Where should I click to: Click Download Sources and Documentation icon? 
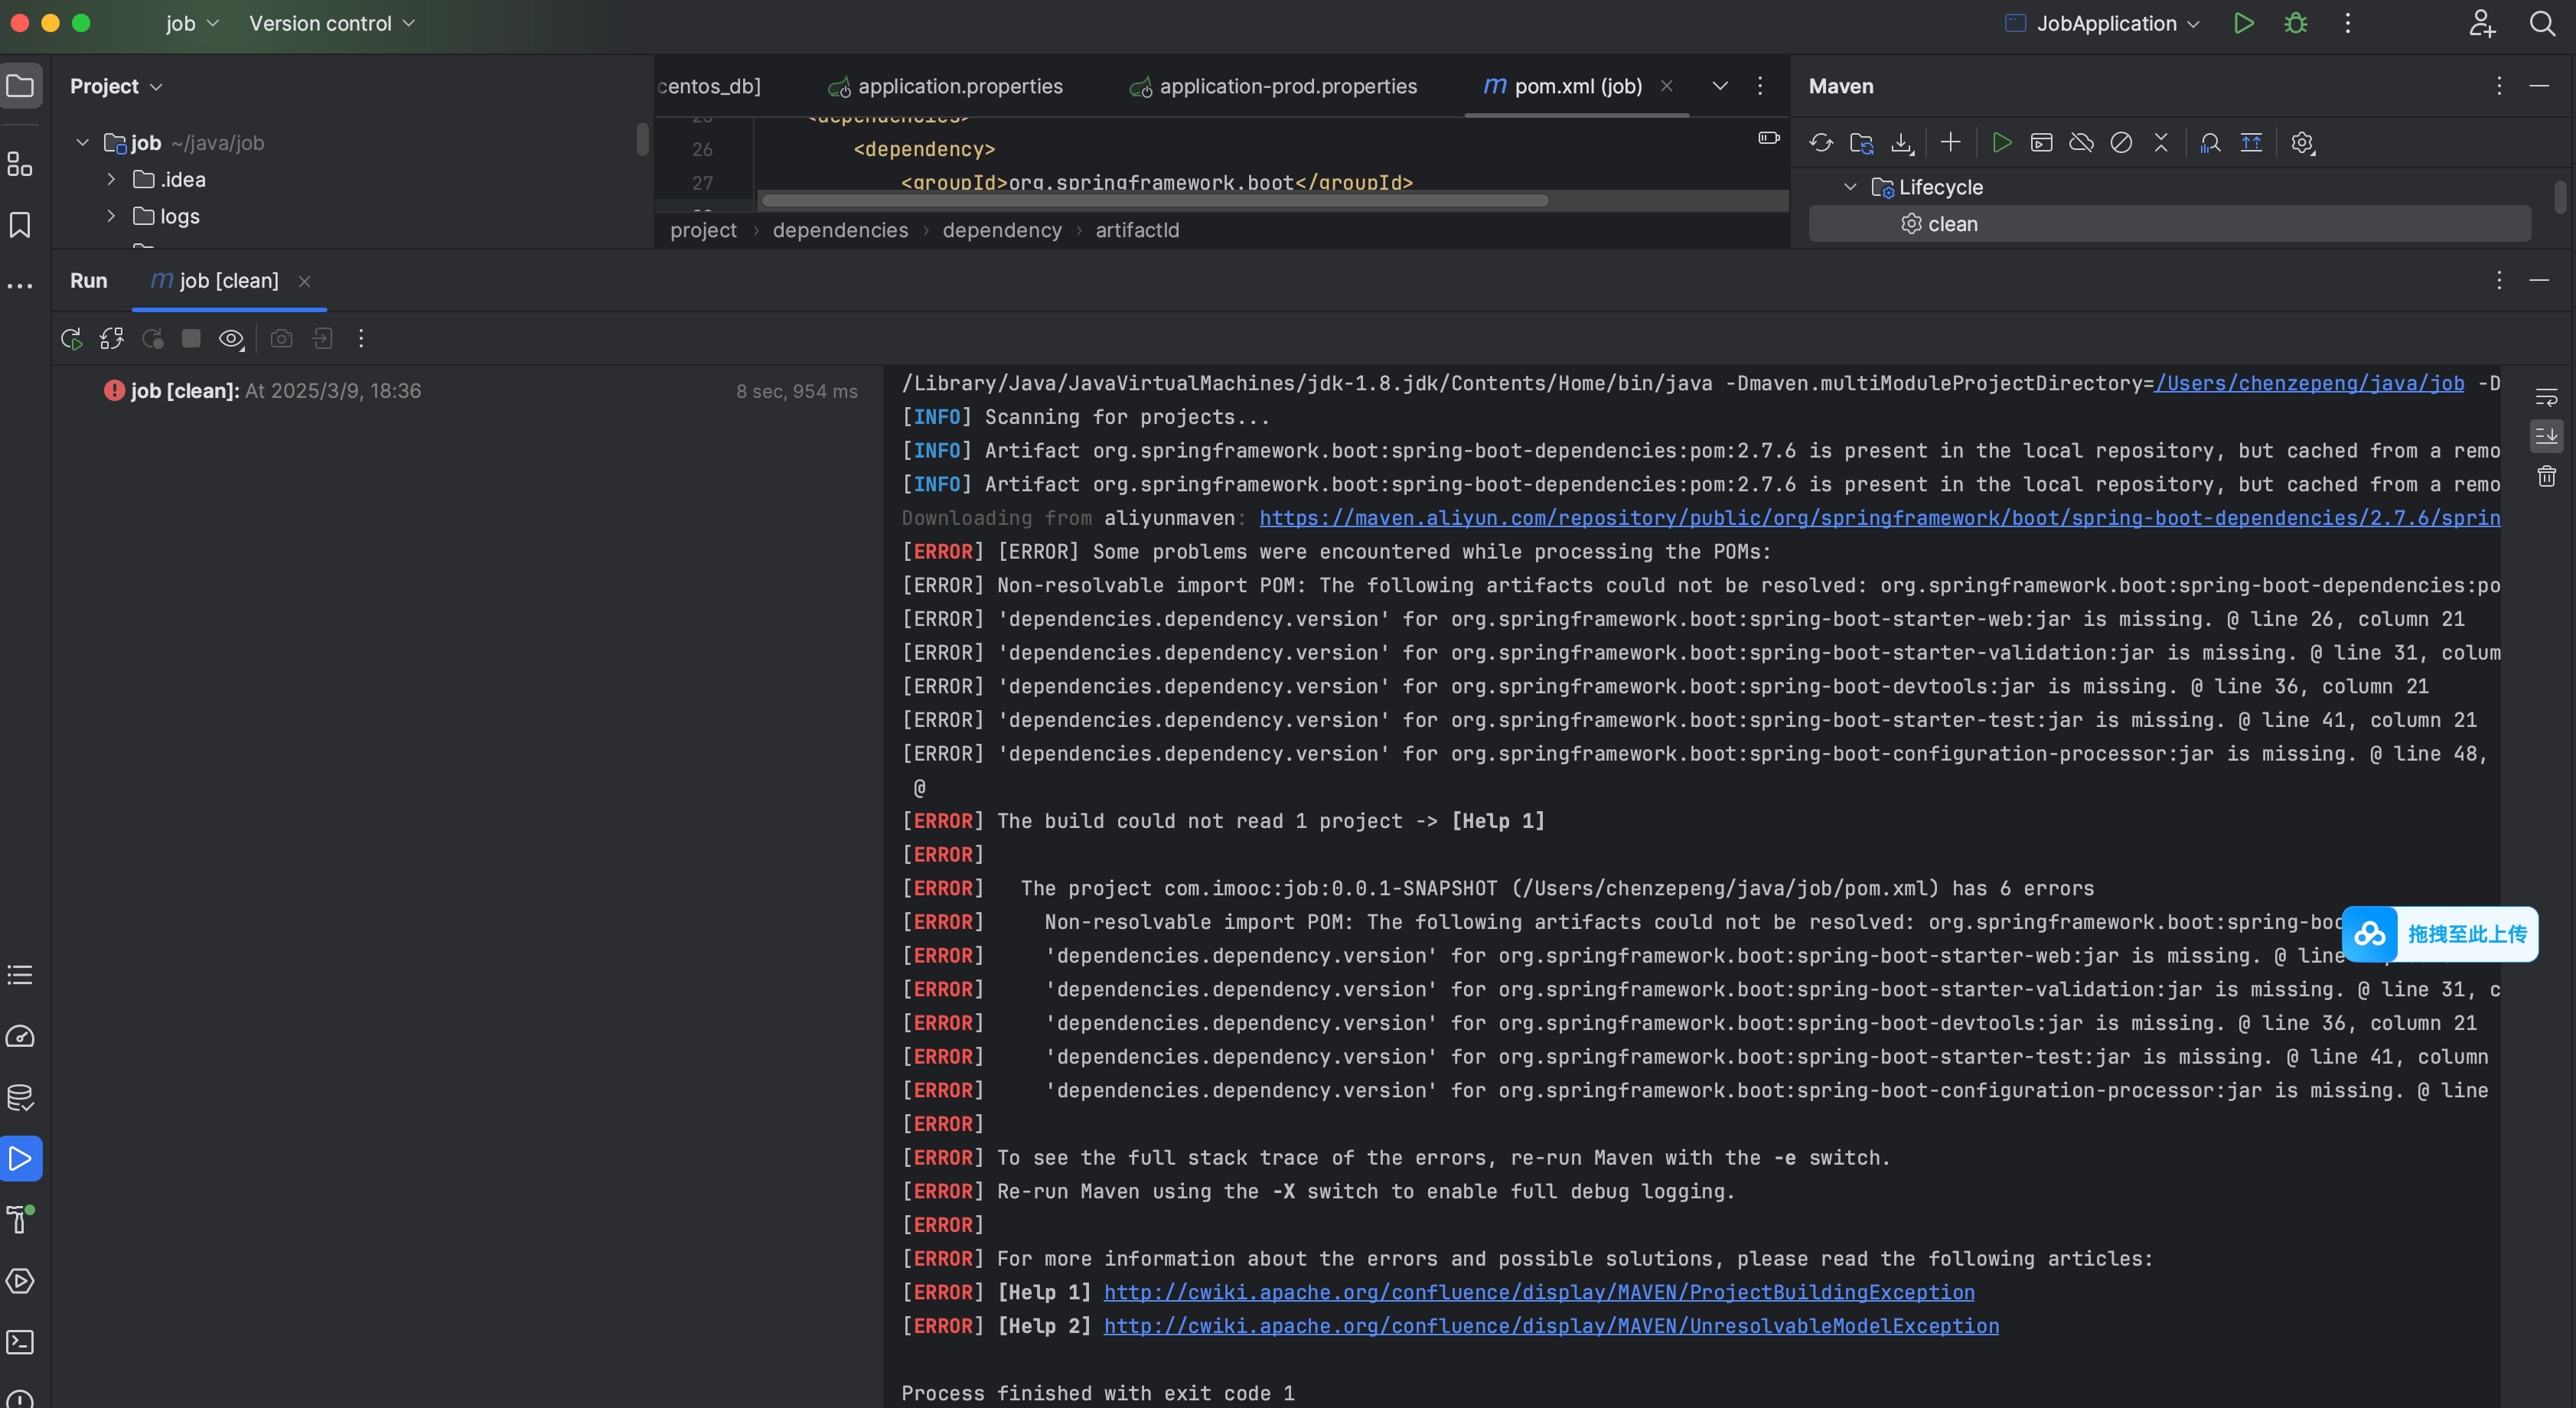point(1902,143)
